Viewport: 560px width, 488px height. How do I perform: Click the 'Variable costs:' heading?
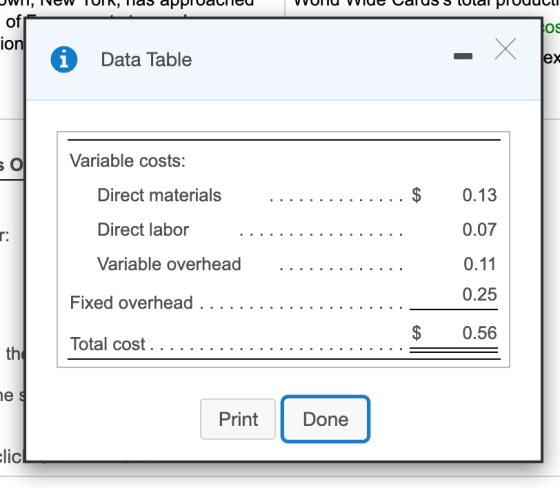(x=128, y=161)
